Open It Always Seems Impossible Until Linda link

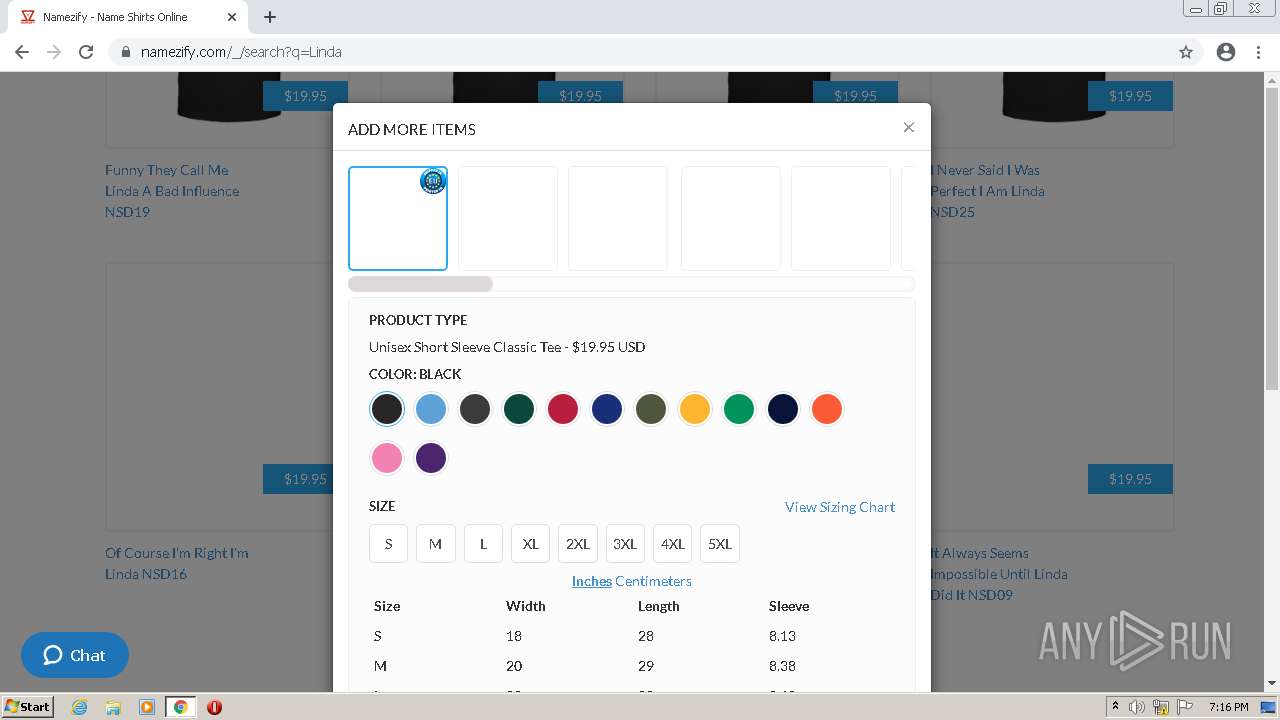coord(998,574)
